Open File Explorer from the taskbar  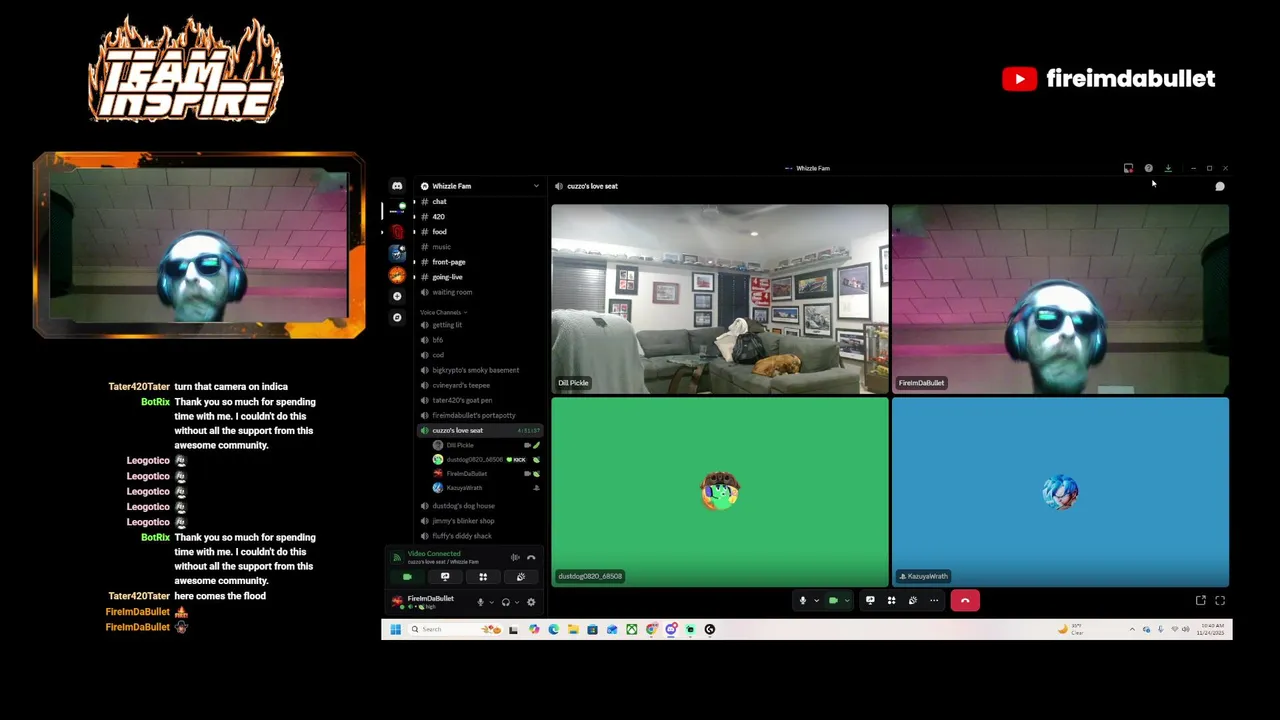coord(573,629)
